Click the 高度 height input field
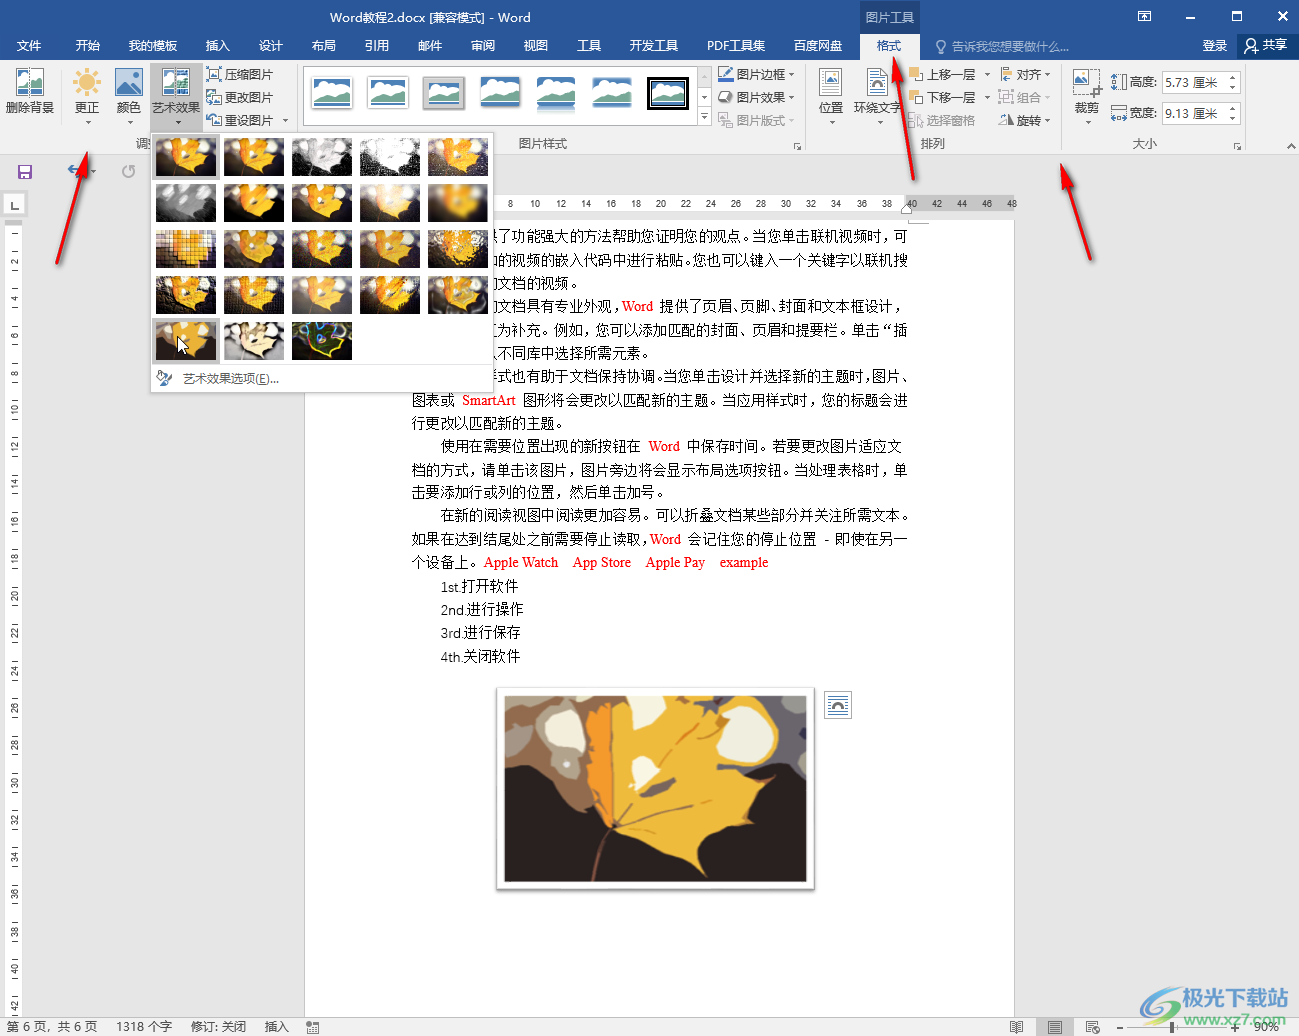This screenshot has height=1036, width=1299. (1194, 83)
